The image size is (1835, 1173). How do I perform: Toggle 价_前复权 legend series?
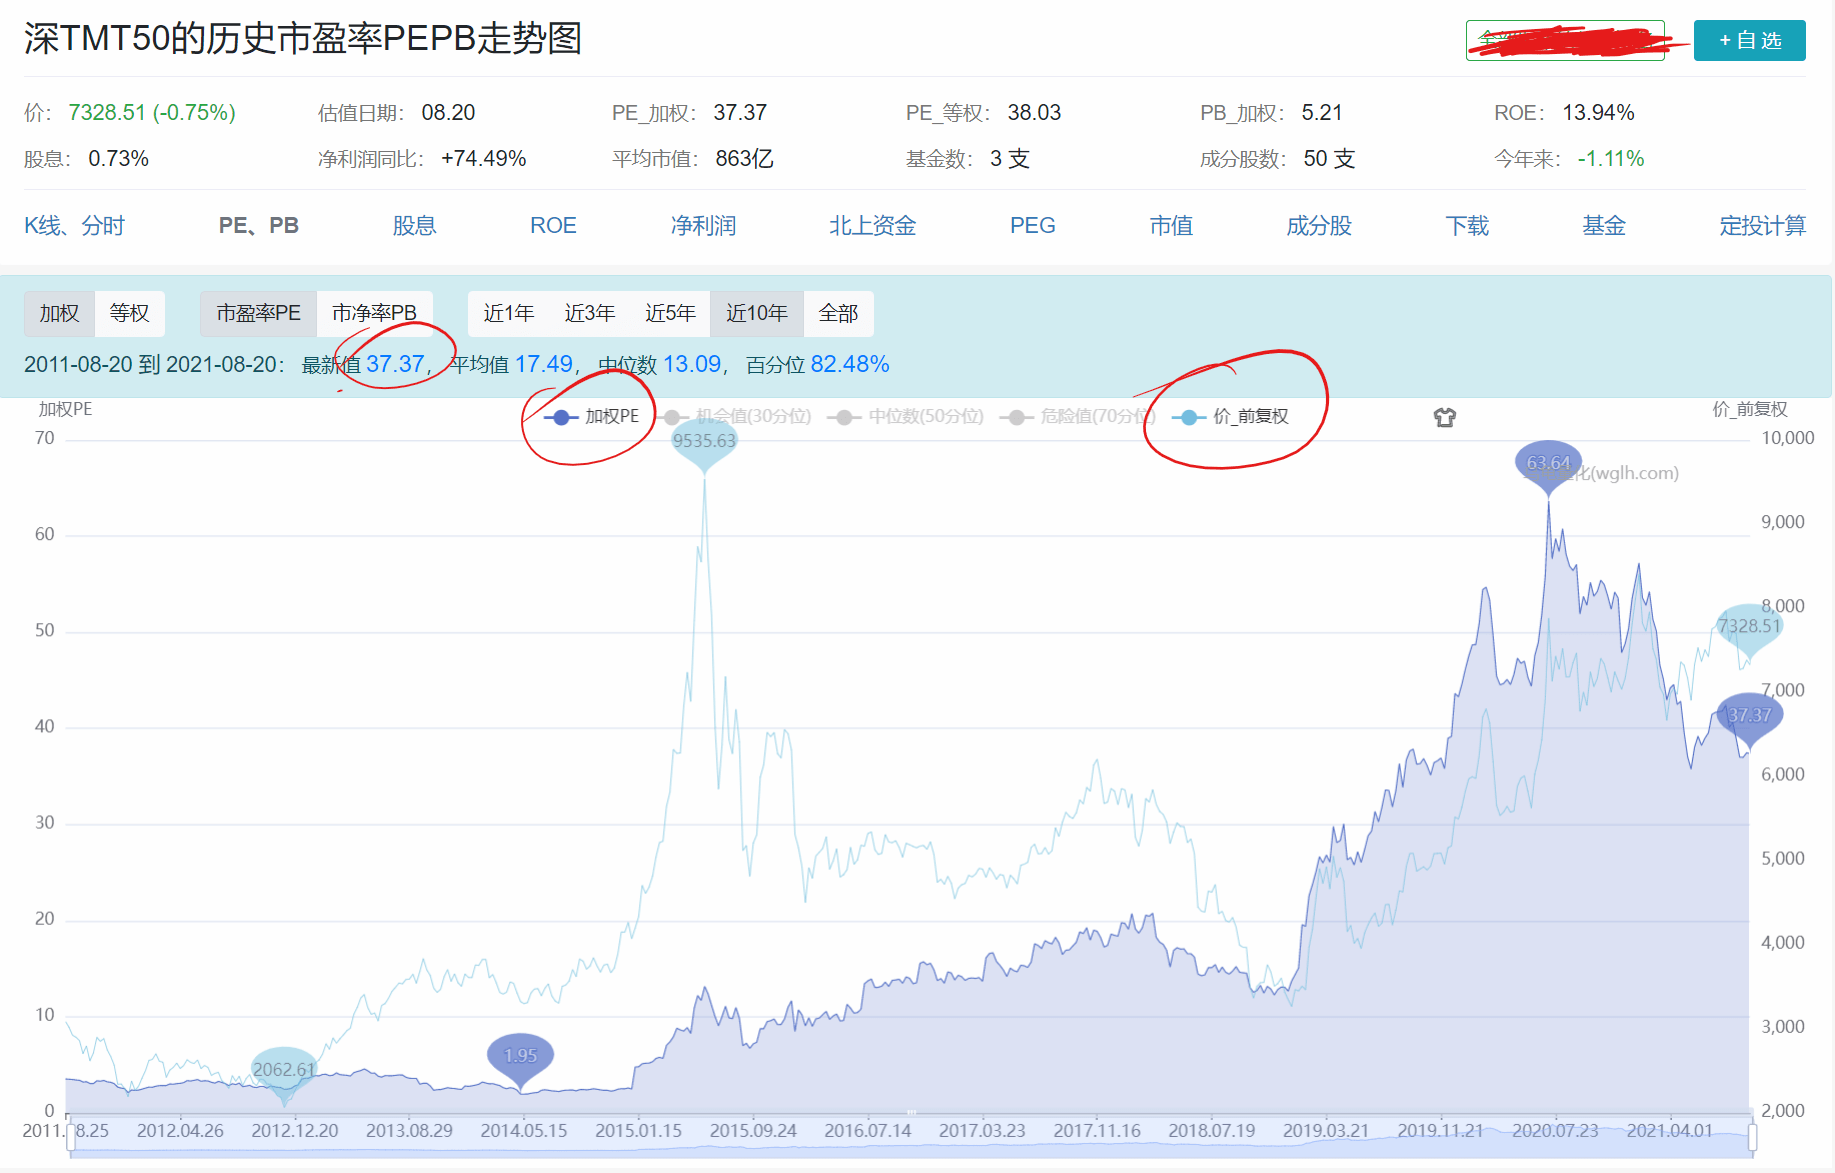(1230, 417)
